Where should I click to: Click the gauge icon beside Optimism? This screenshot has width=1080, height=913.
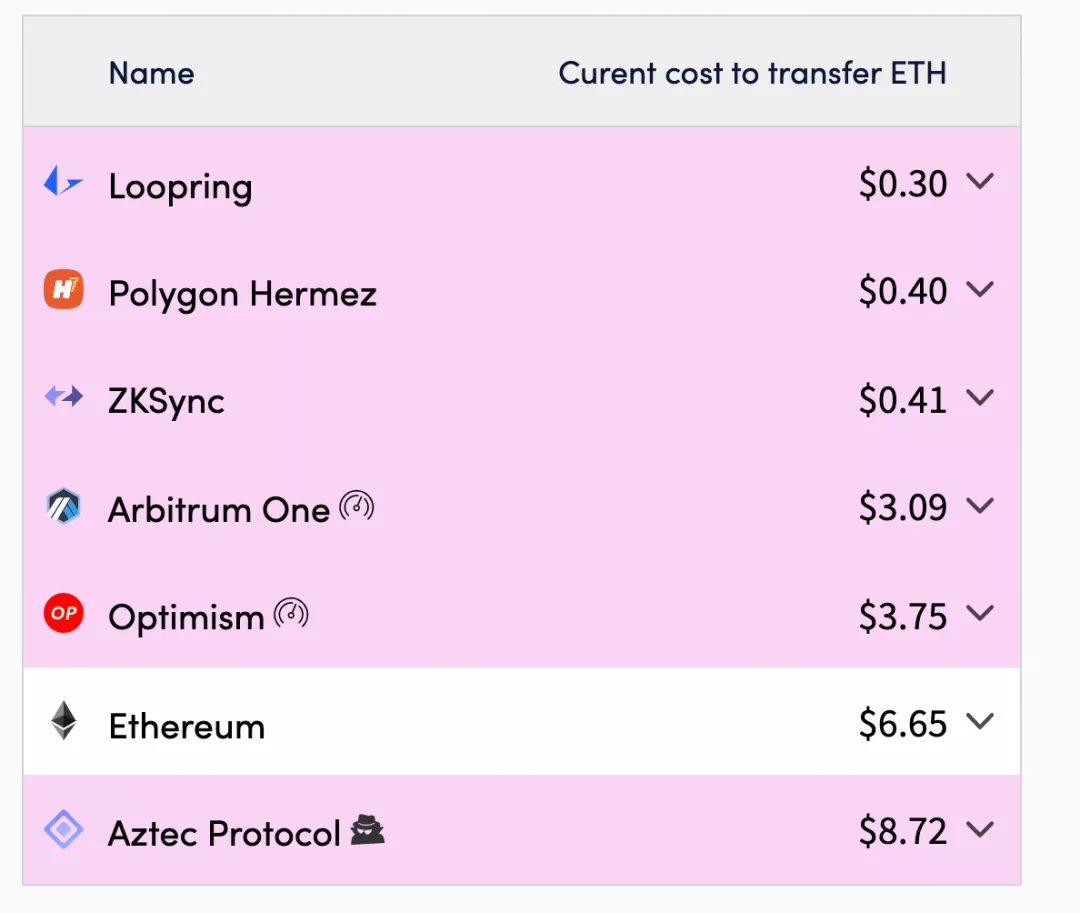291,613
